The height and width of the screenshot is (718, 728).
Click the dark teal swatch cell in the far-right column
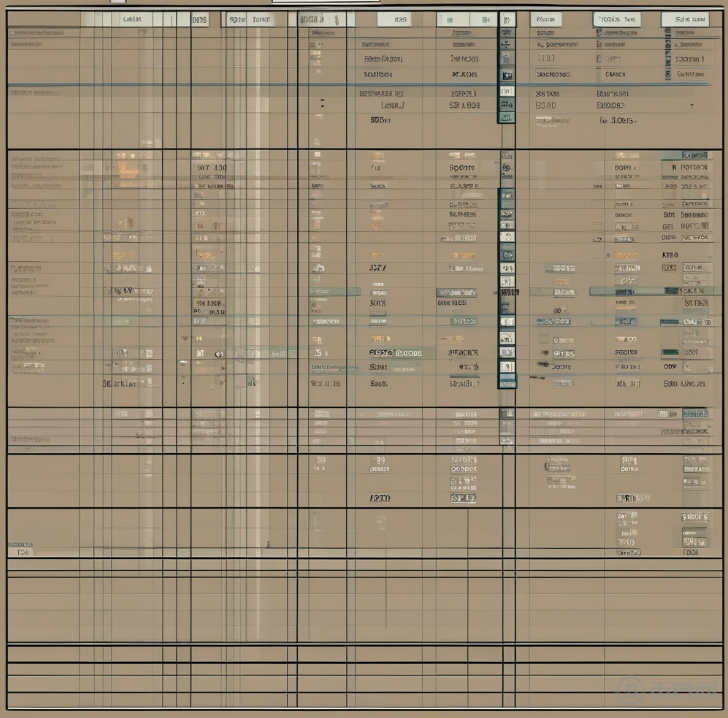point(690,352)
